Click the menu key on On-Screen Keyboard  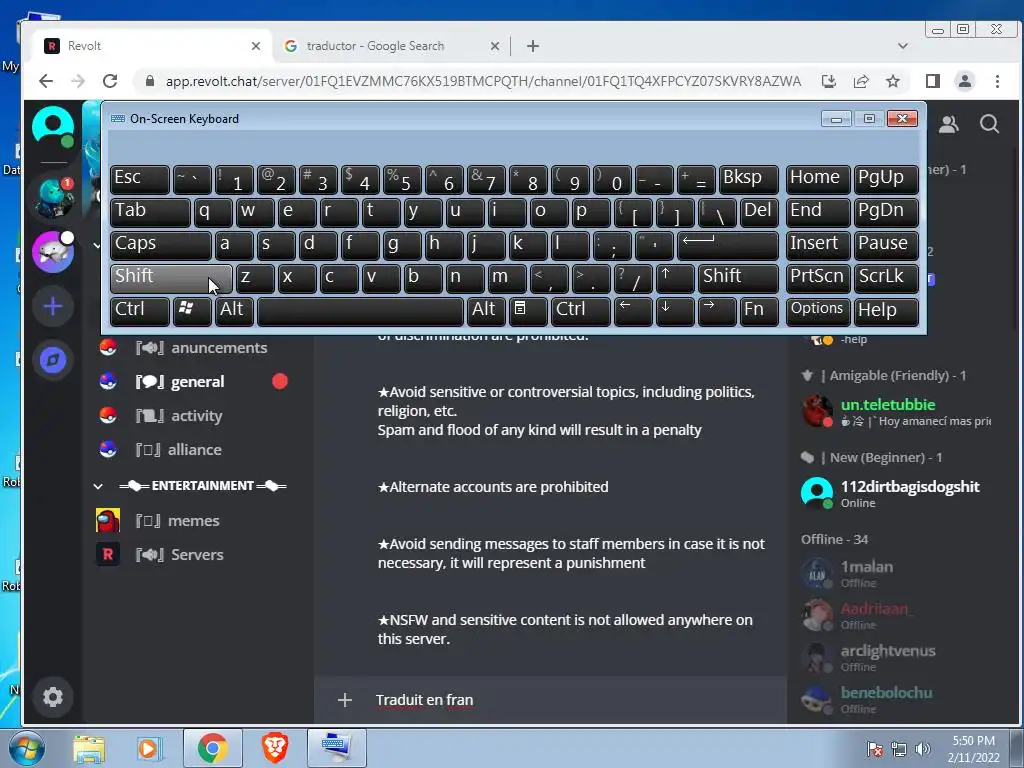tap(528, 310)
